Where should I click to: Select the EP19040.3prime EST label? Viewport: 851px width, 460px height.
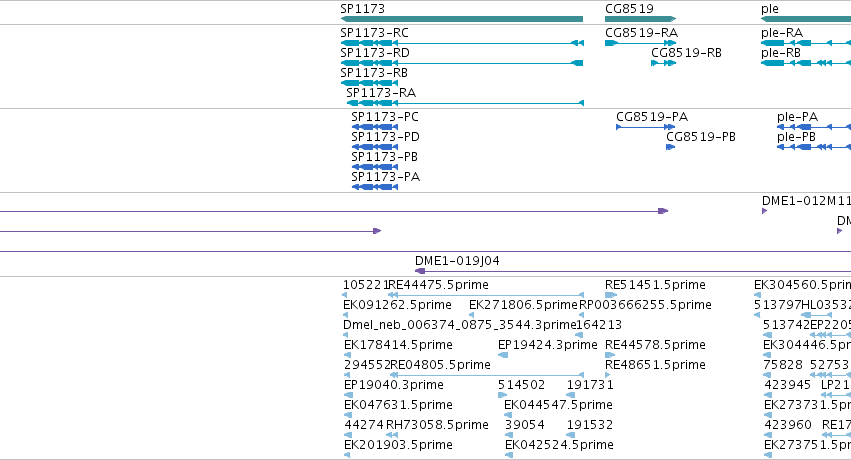(394, 385)
